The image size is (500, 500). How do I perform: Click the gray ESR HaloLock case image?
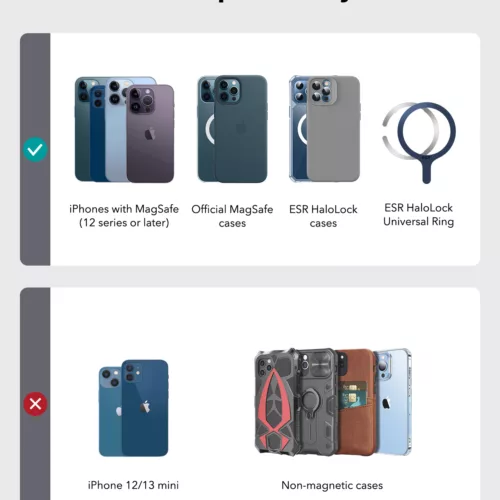(x=333, y=129)
